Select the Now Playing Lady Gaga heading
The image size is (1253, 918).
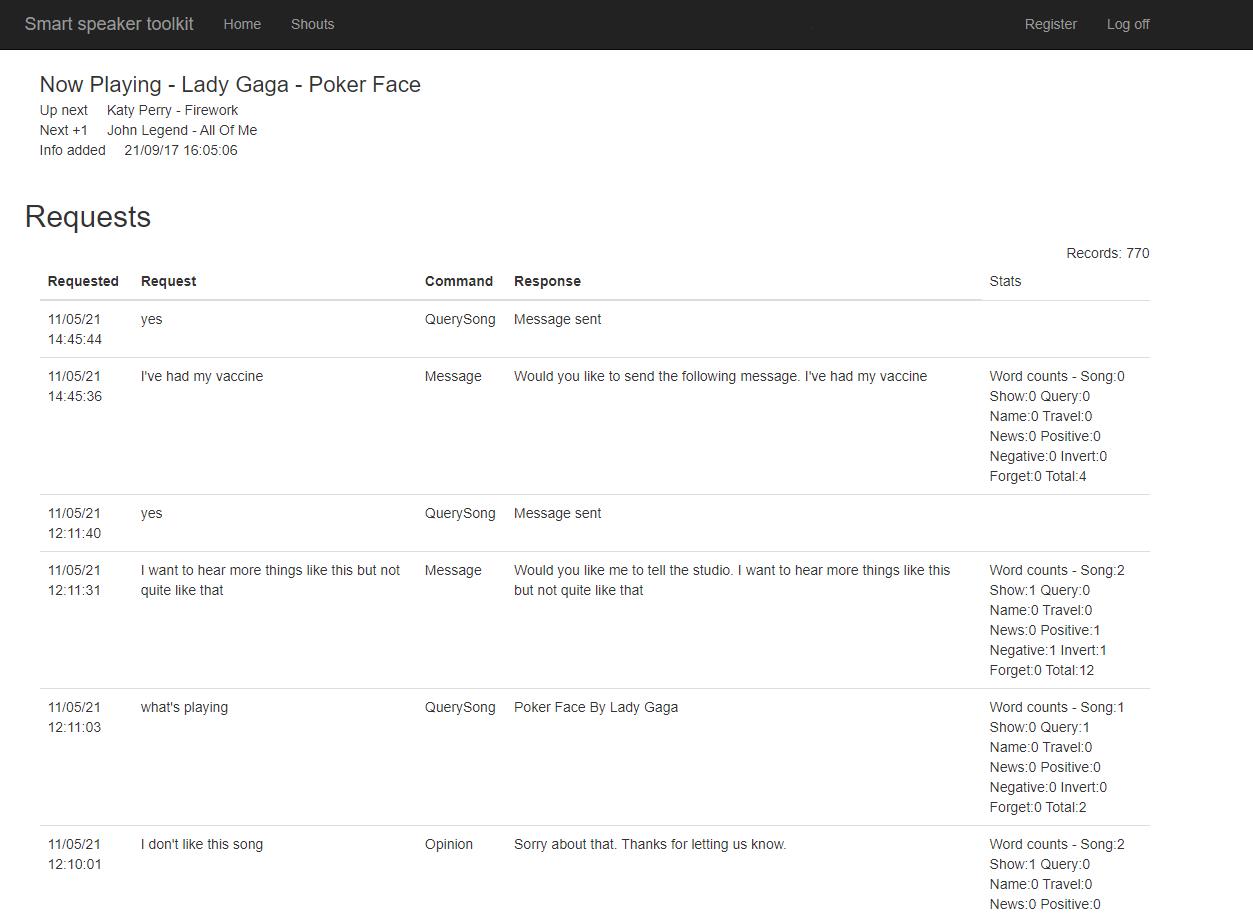tap(230, 84)
